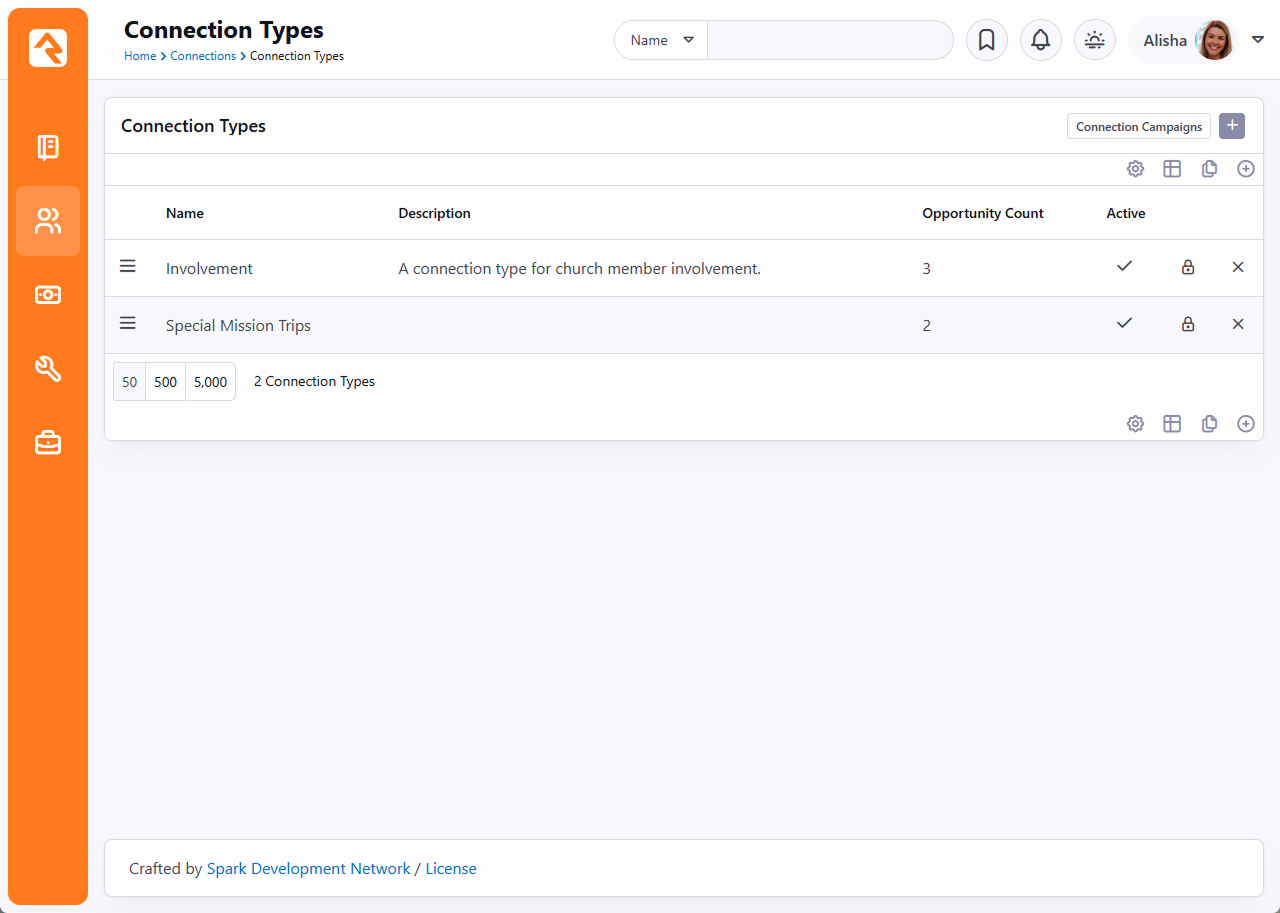Open the notifications bell
The width and height of the screenshot is (1280, 913).
[1040, 40]
